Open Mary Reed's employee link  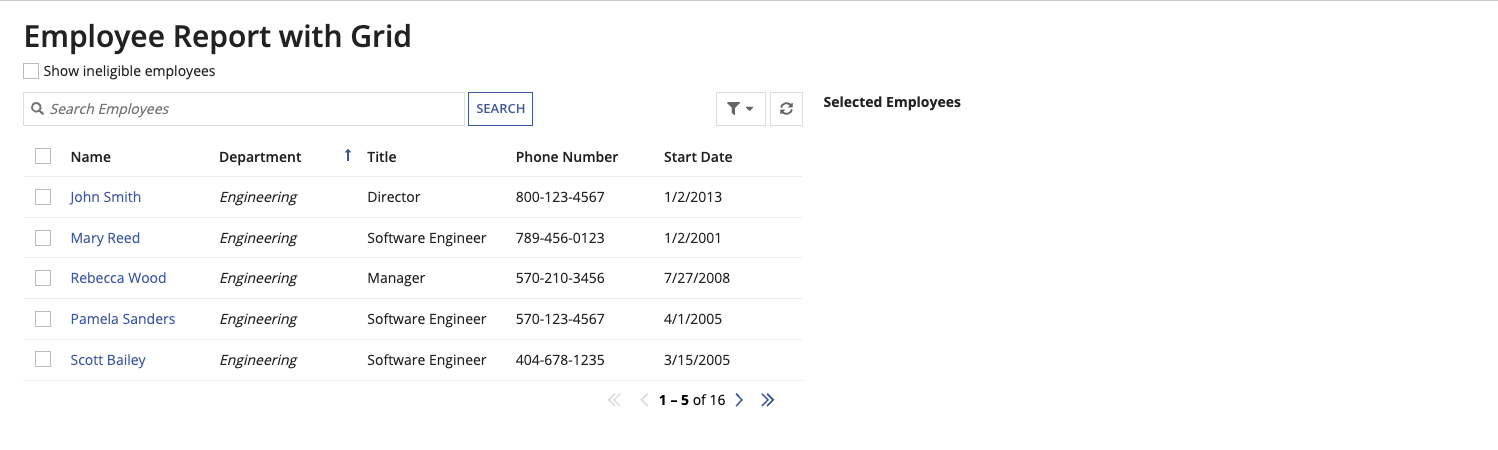[x=105, y=238]
